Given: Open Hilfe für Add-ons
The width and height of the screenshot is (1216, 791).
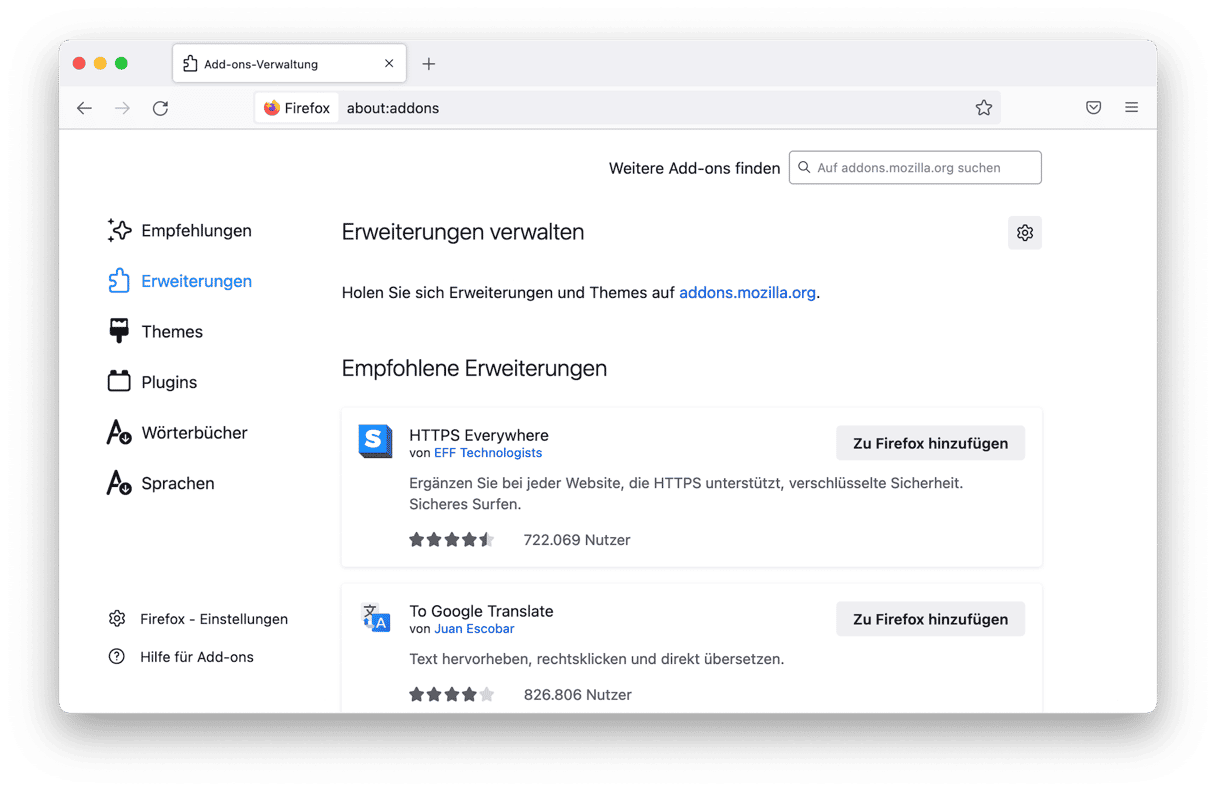Looking at the screenshot, I should point(197,657).
